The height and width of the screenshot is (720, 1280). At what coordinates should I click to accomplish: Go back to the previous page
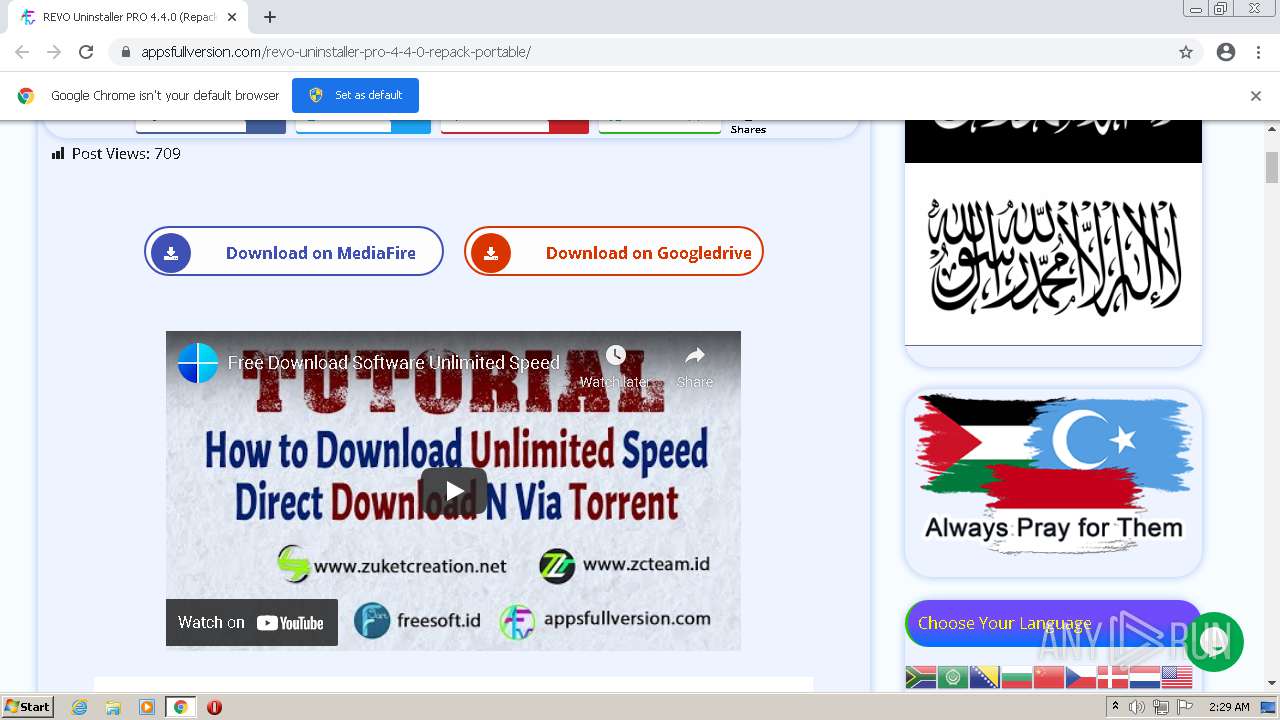pyautogui.click(x=22, y=52)
